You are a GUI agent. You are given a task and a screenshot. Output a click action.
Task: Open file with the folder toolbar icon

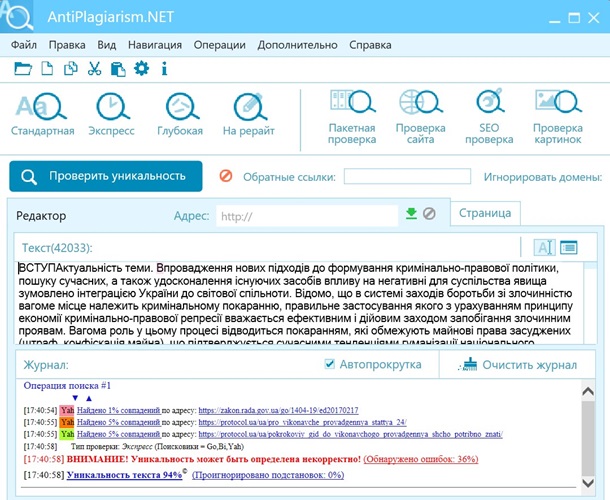pyautogui.click(x=23, y=69)
